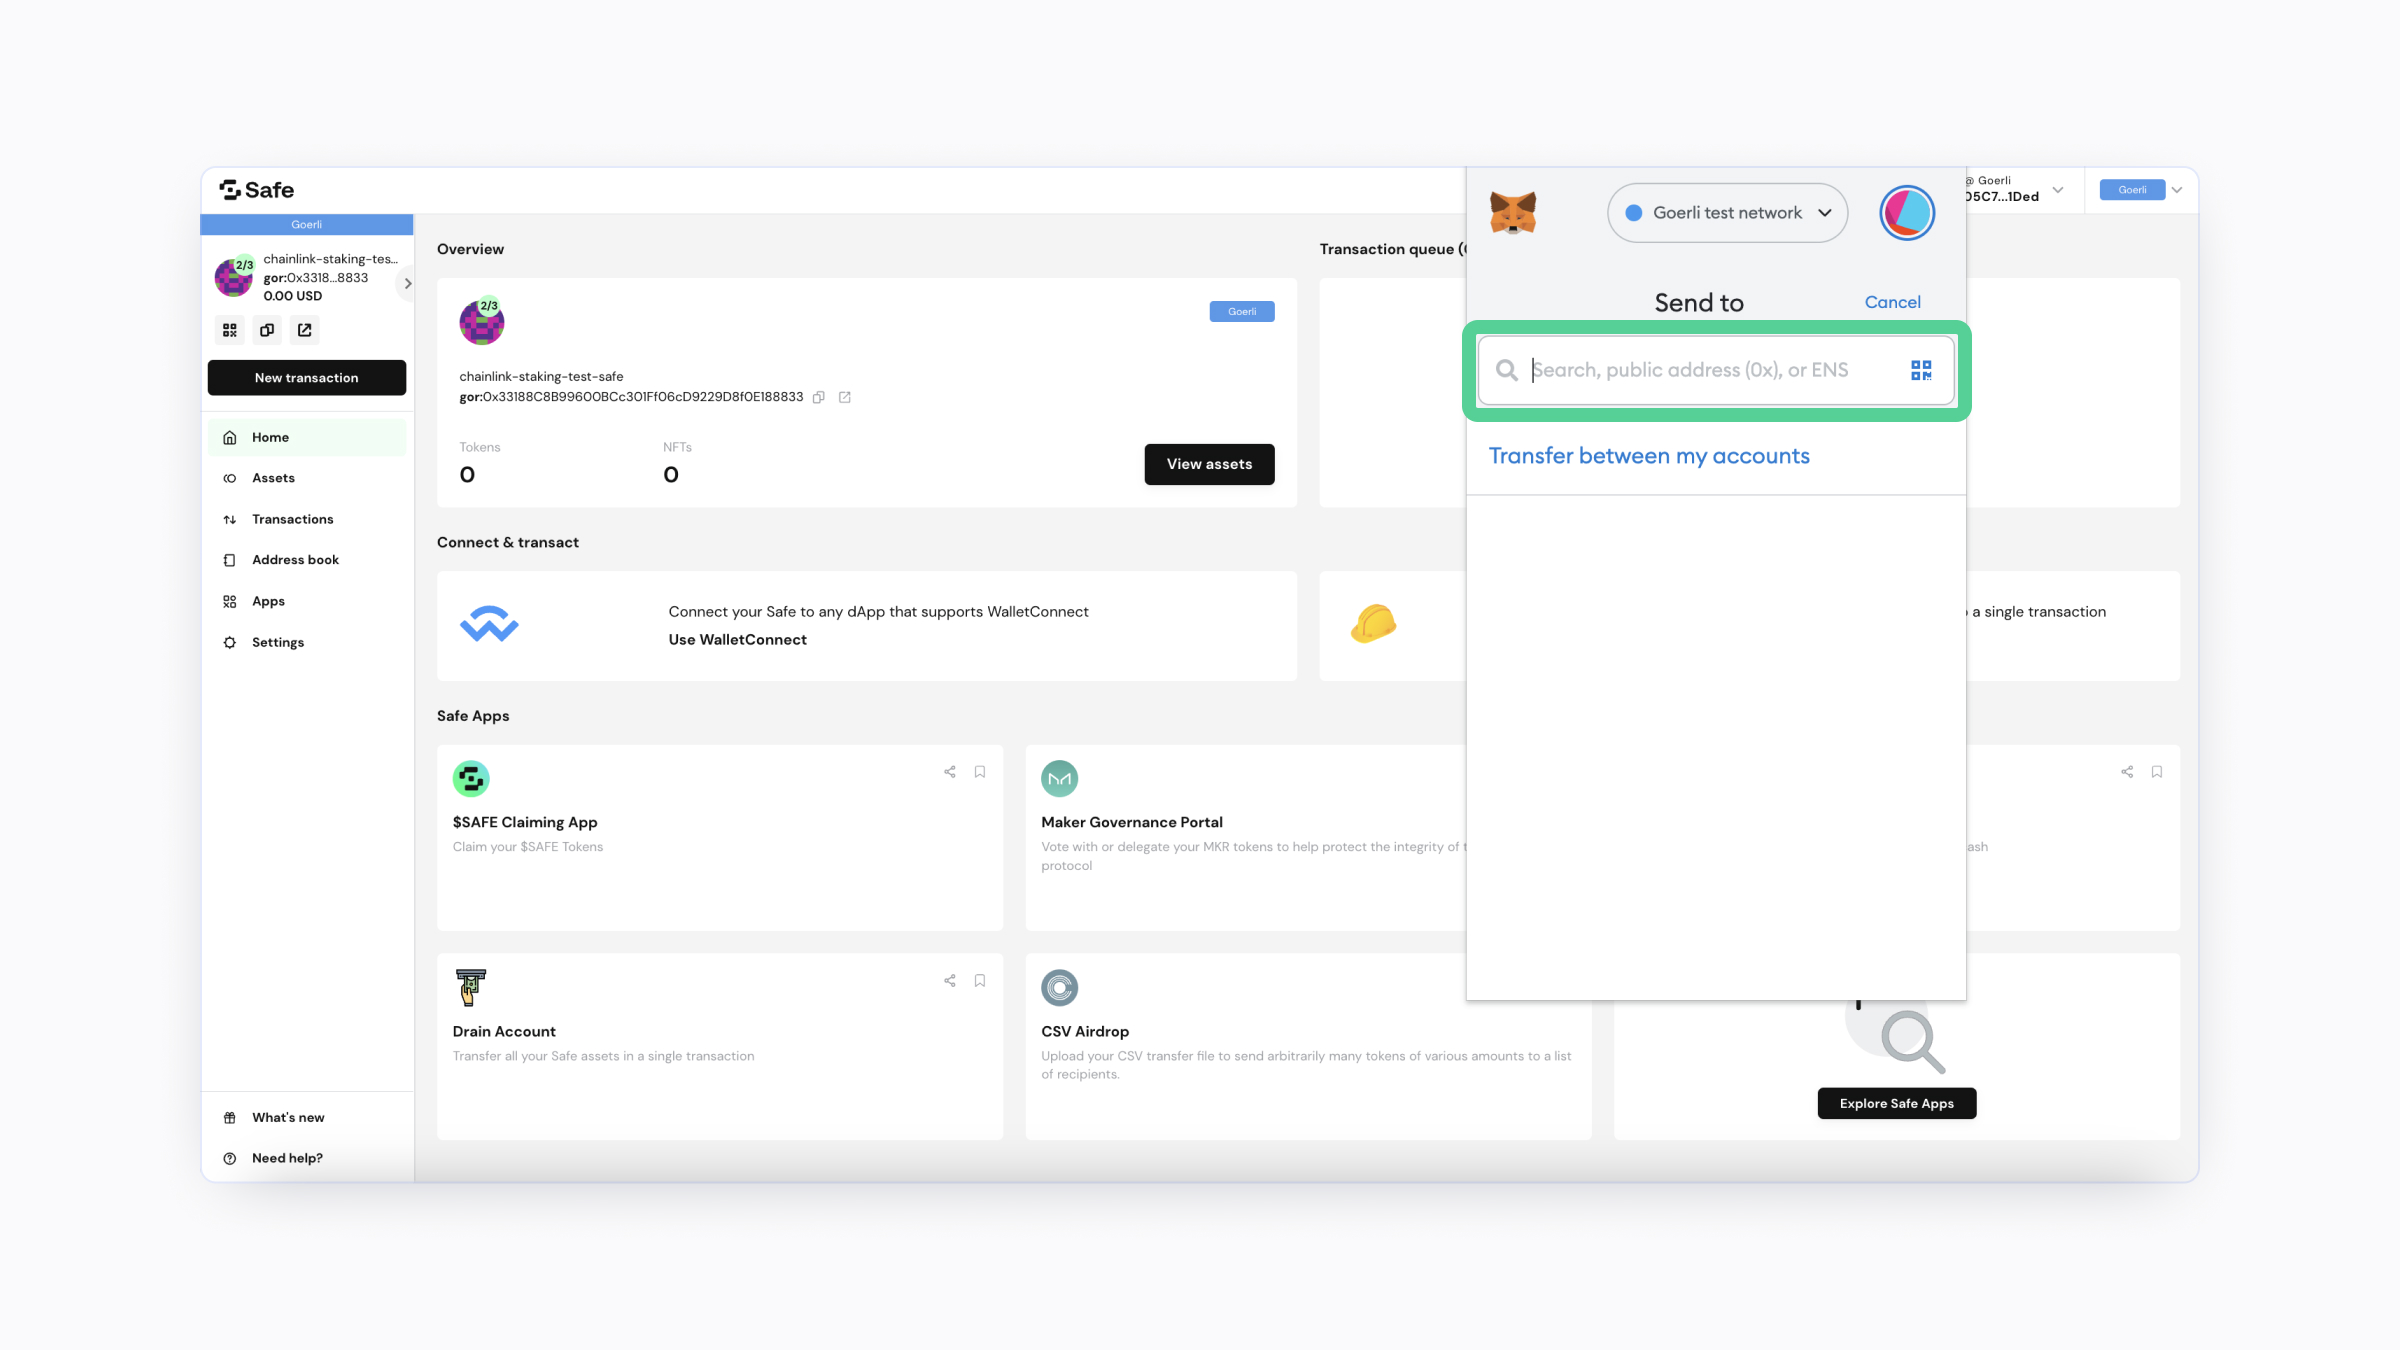Open Settings in sidebar

(307, 643)
